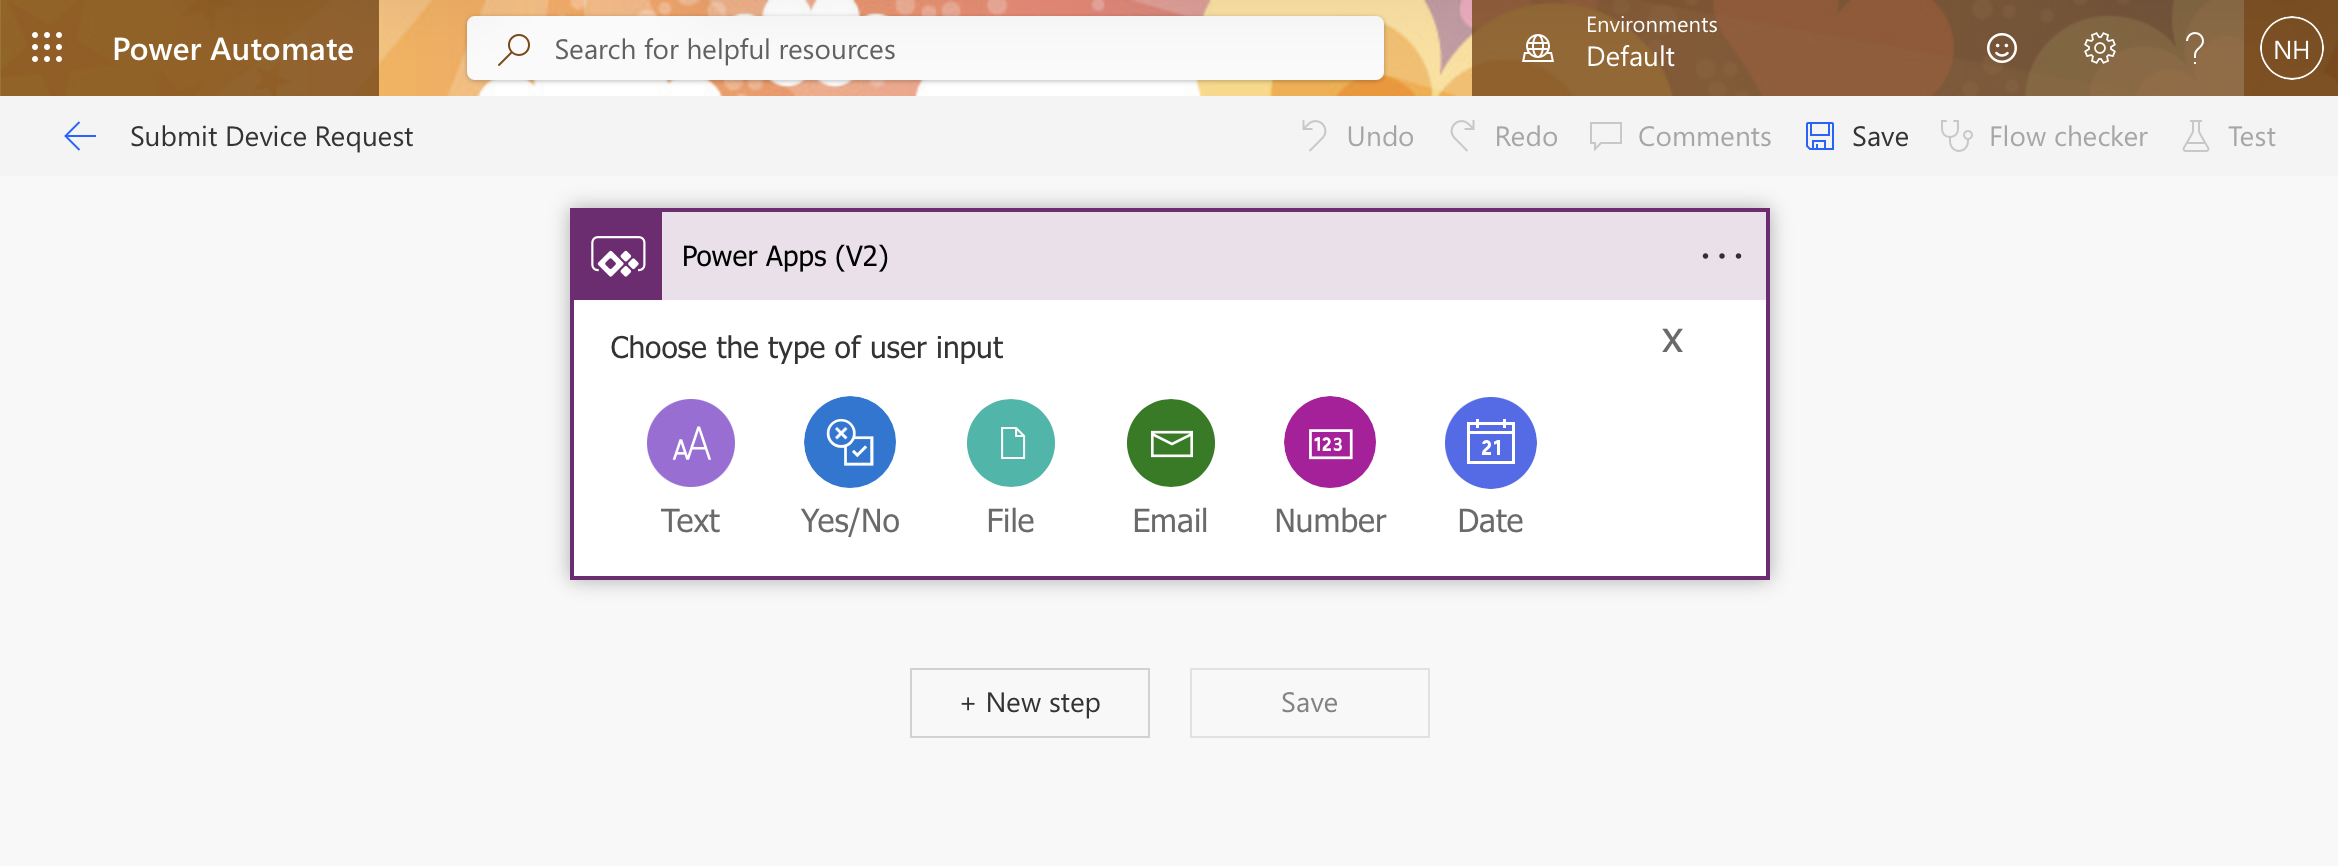Click the environments globe icon
Viewport: 2338px width, 866px height.
tap(1538, 48)
